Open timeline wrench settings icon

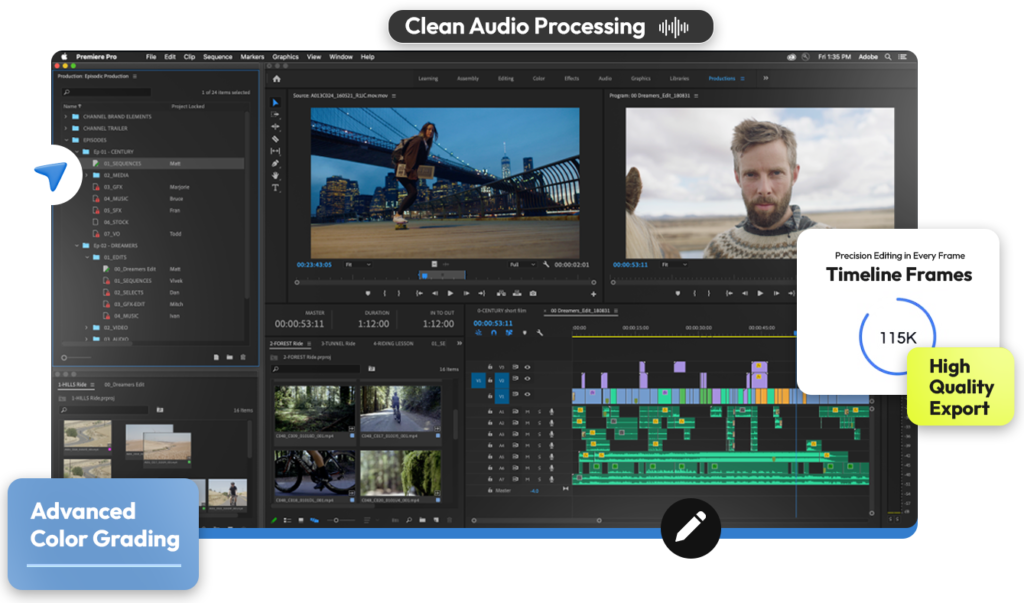click(540, 333)
